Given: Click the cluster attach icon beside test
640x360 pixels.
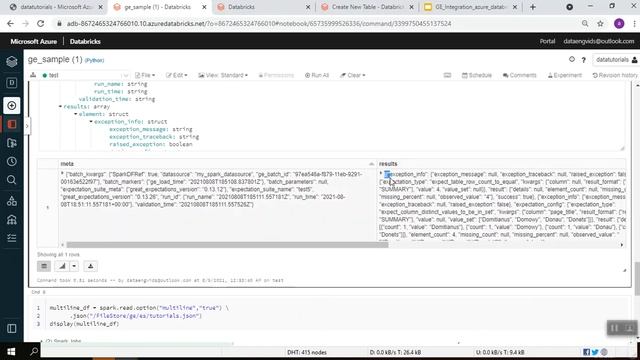Looking at the screenshot, I should [33, 75].
